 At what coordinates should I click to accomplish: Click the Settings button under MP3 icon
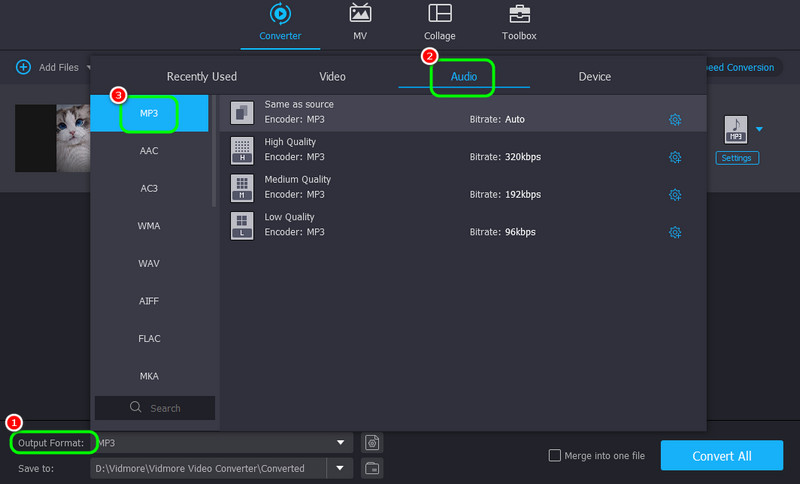pyautogui.click(x=737, y=158)
